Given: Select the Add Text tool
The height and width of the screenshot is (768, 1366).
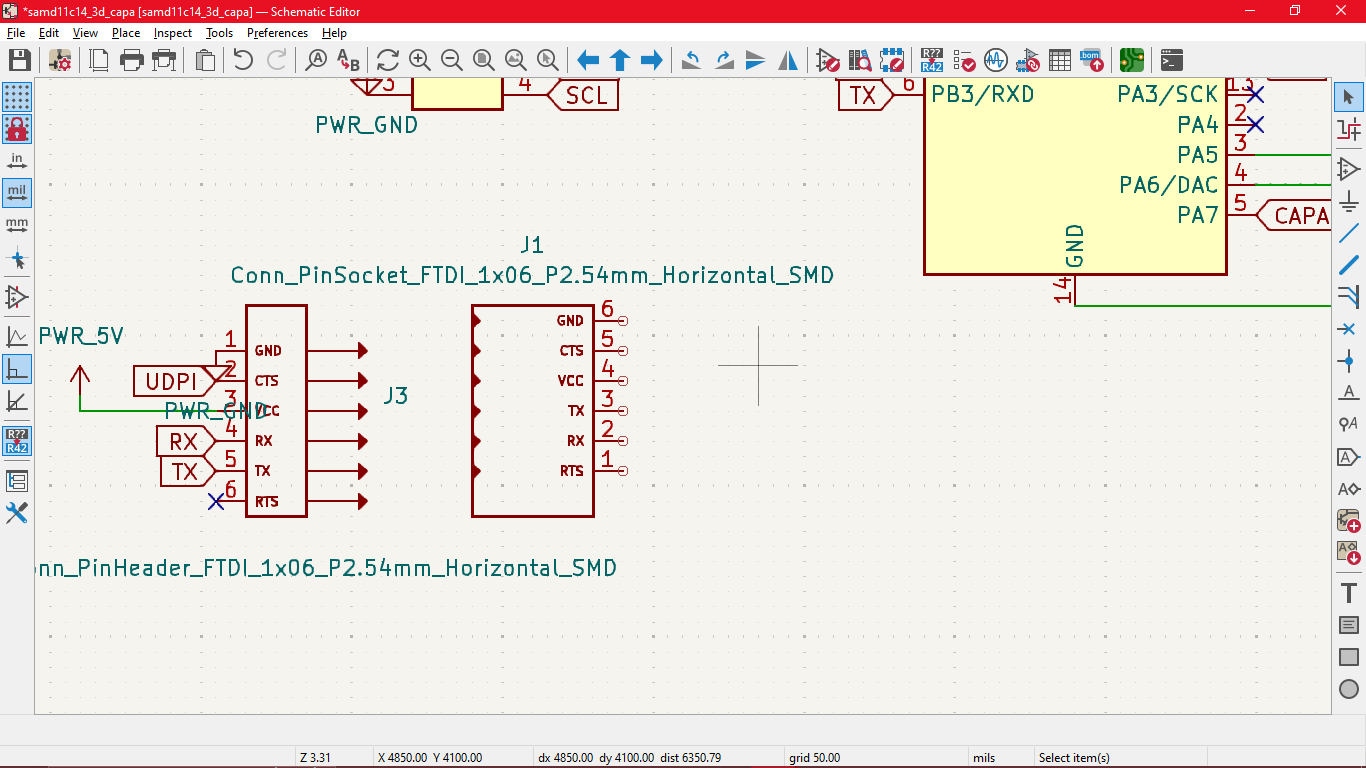Looking at the screenshot, I should [1349, 593].
